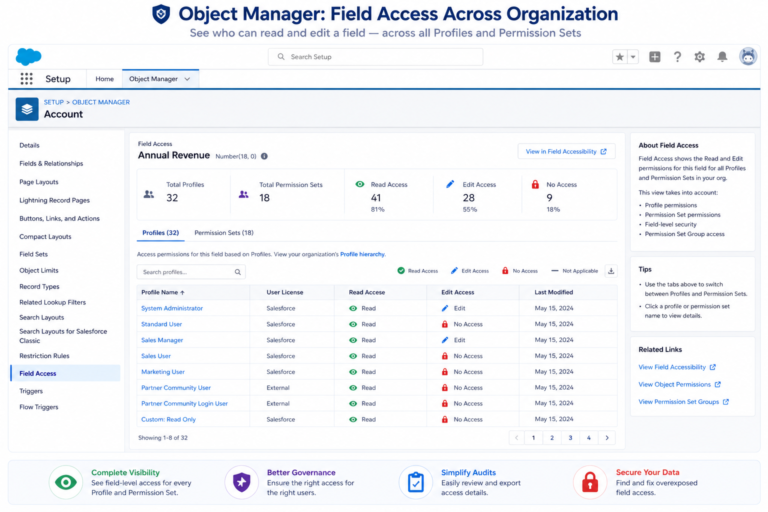Click the Account object layers icon
The width and height of the screenshot is (768, 512).
[x=27, y=109]
